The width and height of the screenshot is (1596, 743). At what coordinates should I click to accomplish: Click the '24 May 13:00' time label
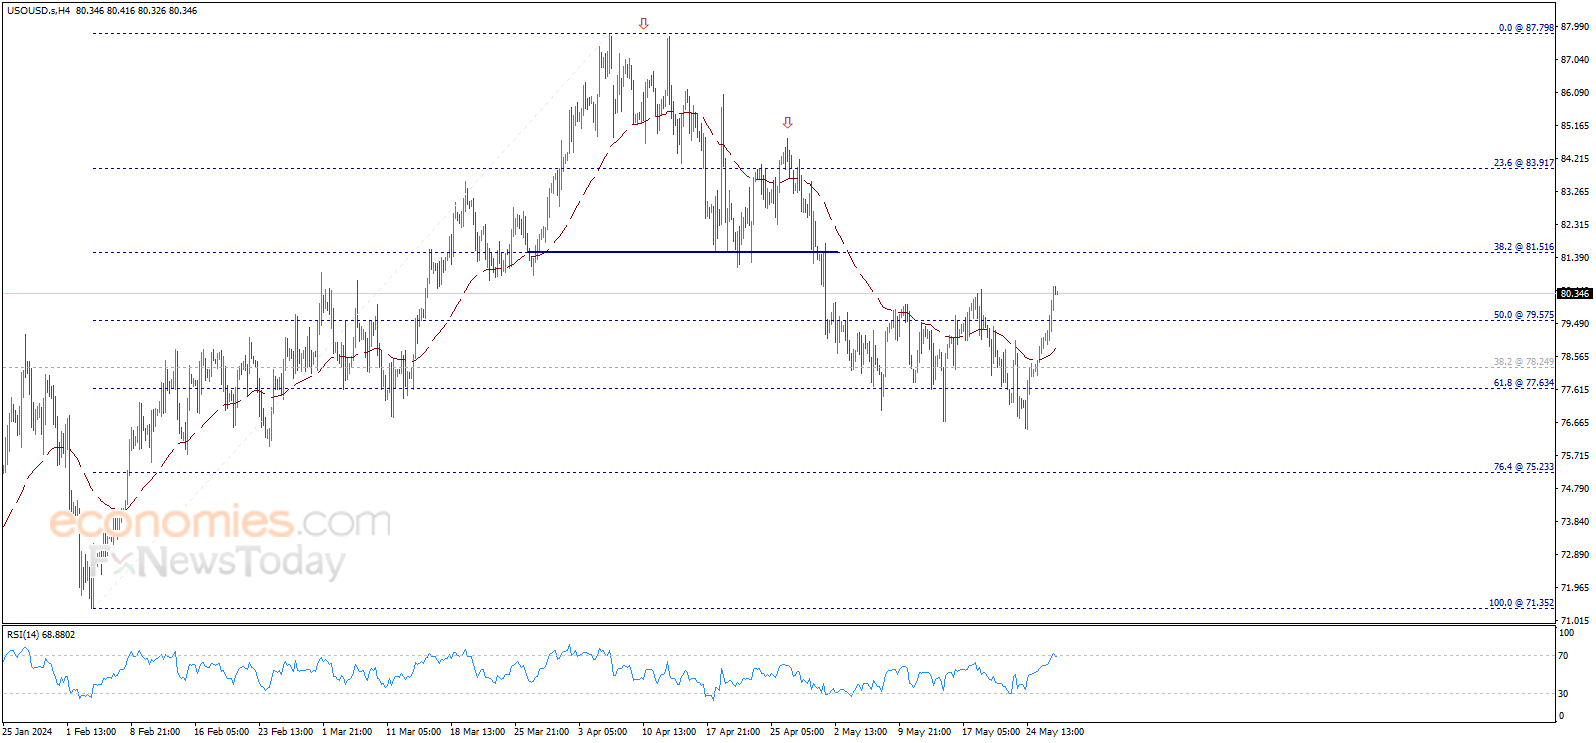[1055, 732]
